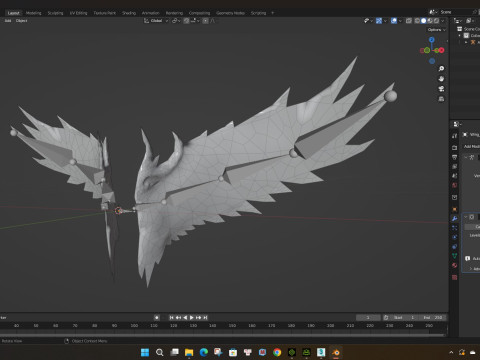Screen dimensions: 480x360
Task: Open the pivot point dropdown
Action: coord(176,21)
